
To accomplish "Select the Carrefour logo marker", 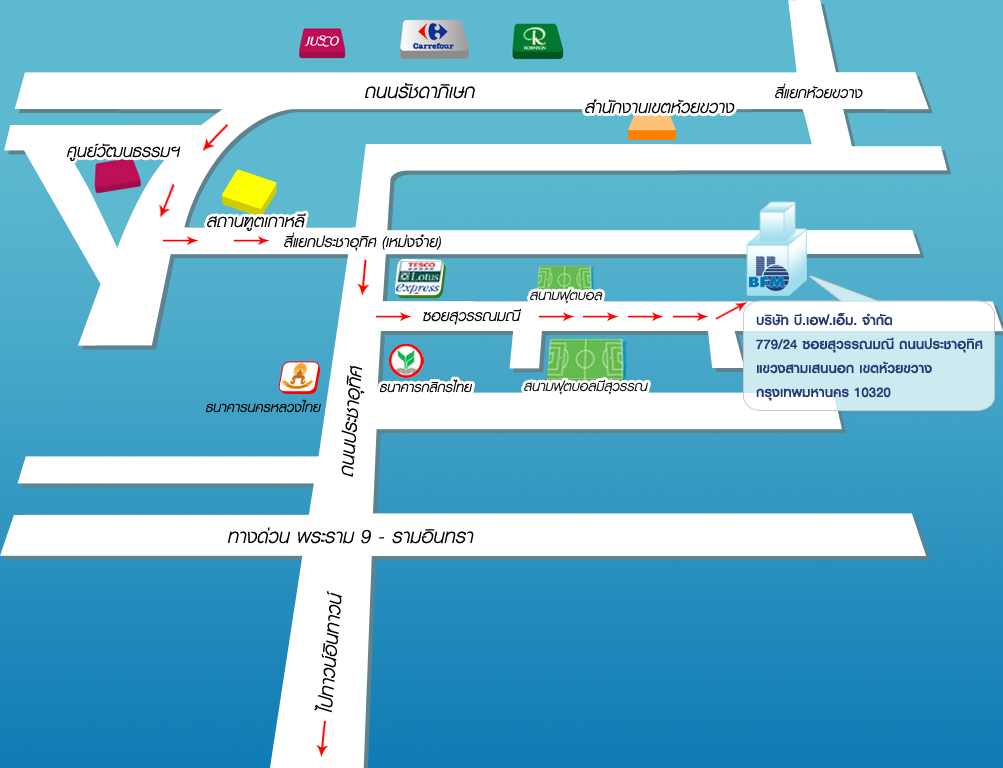I will 434,38.
